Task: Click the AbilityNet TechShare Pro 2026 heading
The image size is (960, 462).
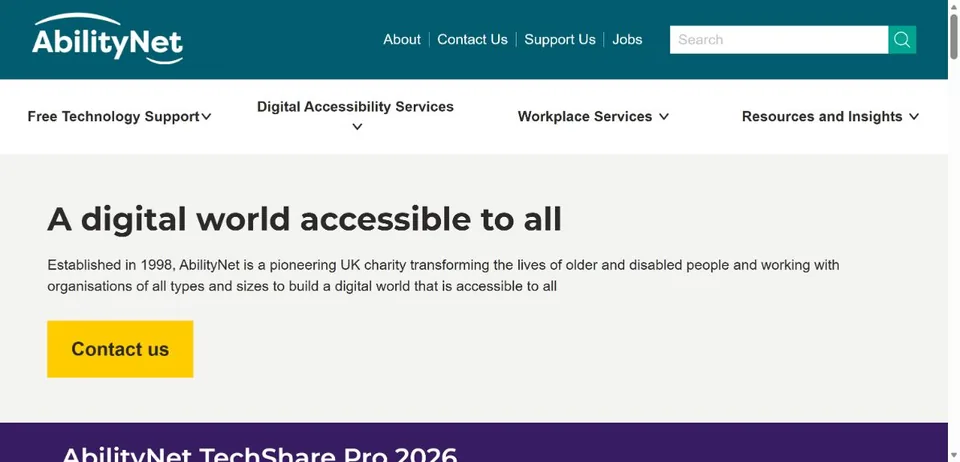Action: point(260,455)
